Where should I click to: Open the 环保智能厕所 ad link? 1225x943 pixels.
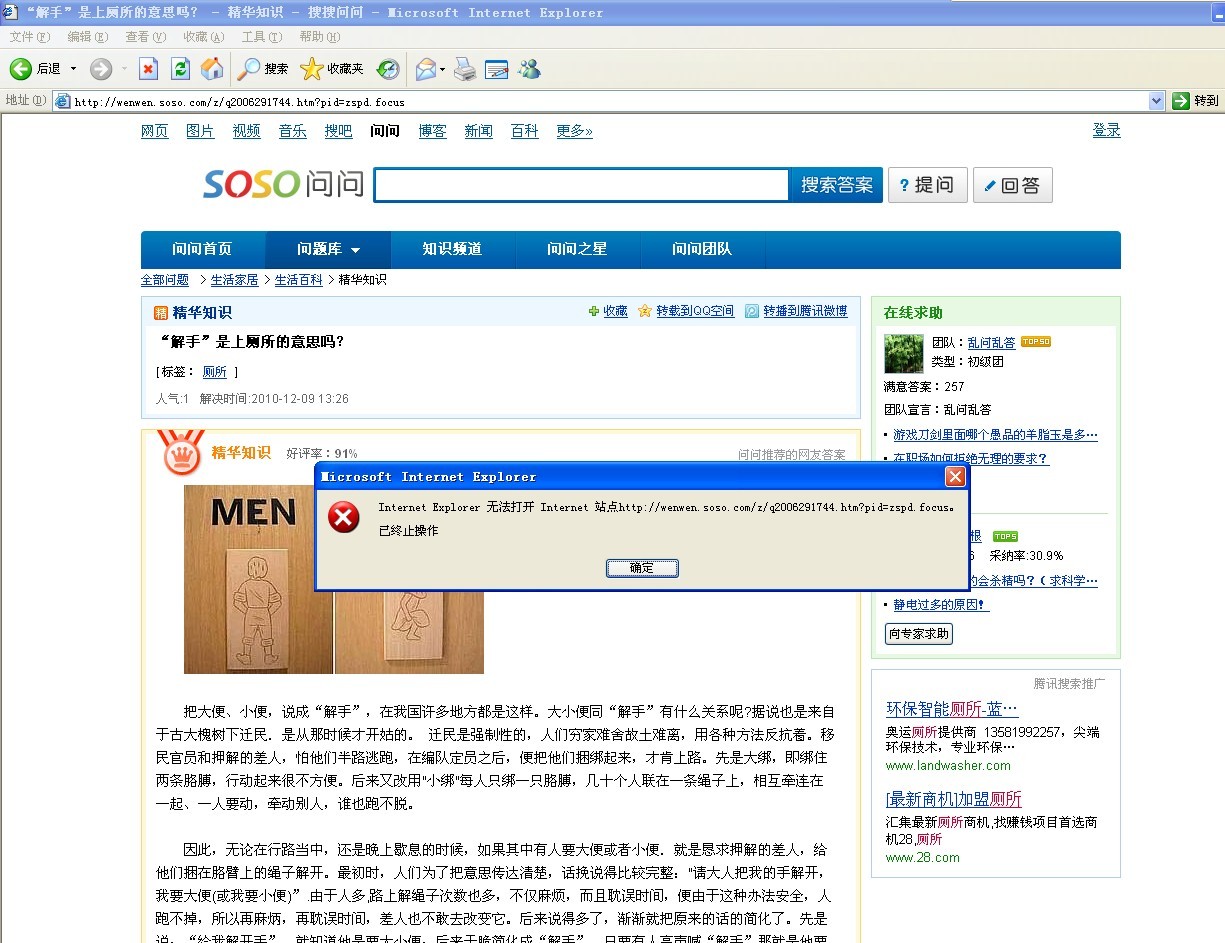click(x=952, y=709)
